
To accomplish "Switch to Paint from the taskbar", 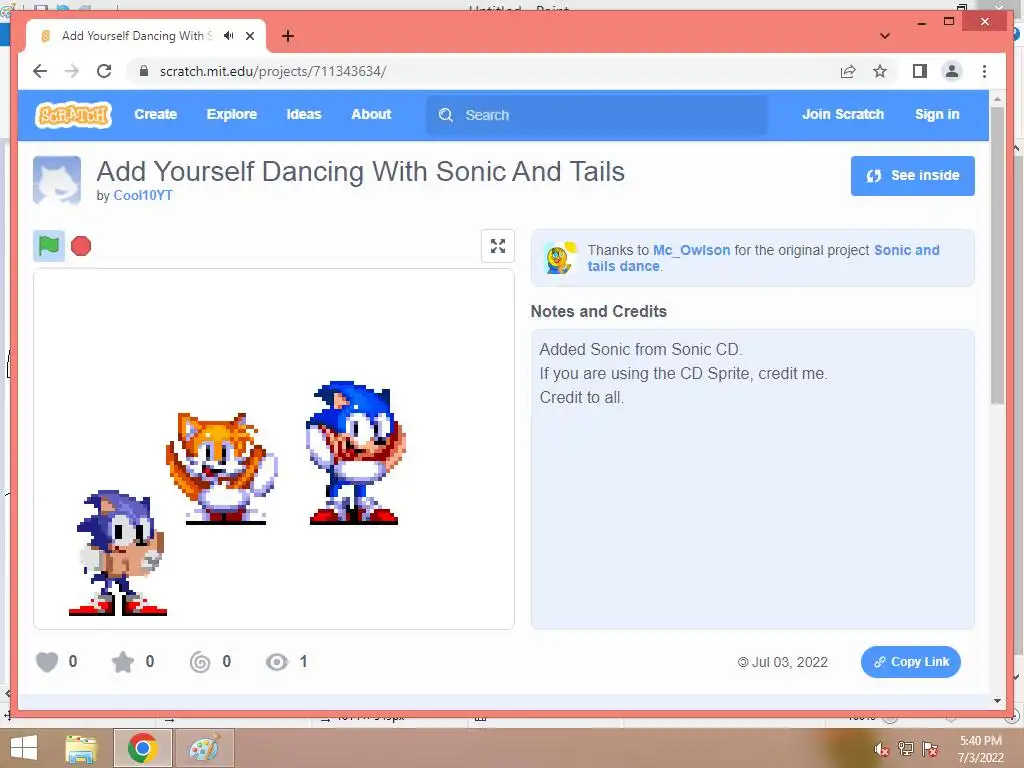I will pyautogui.click(x=204, y=748).
